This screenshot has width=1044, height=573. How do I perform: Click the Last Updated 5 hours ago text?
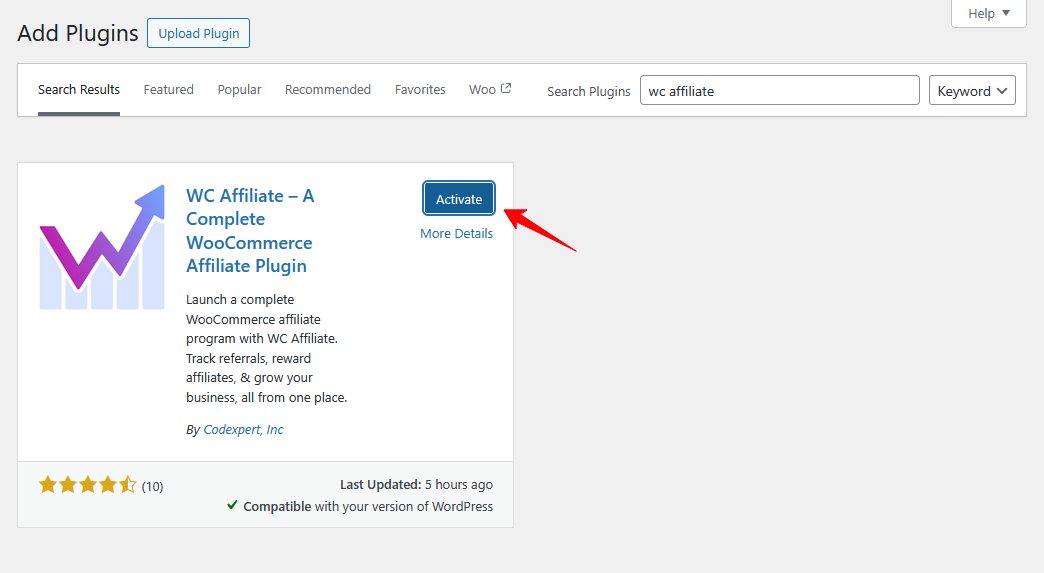pyautogui.click(x=416, y=484)
